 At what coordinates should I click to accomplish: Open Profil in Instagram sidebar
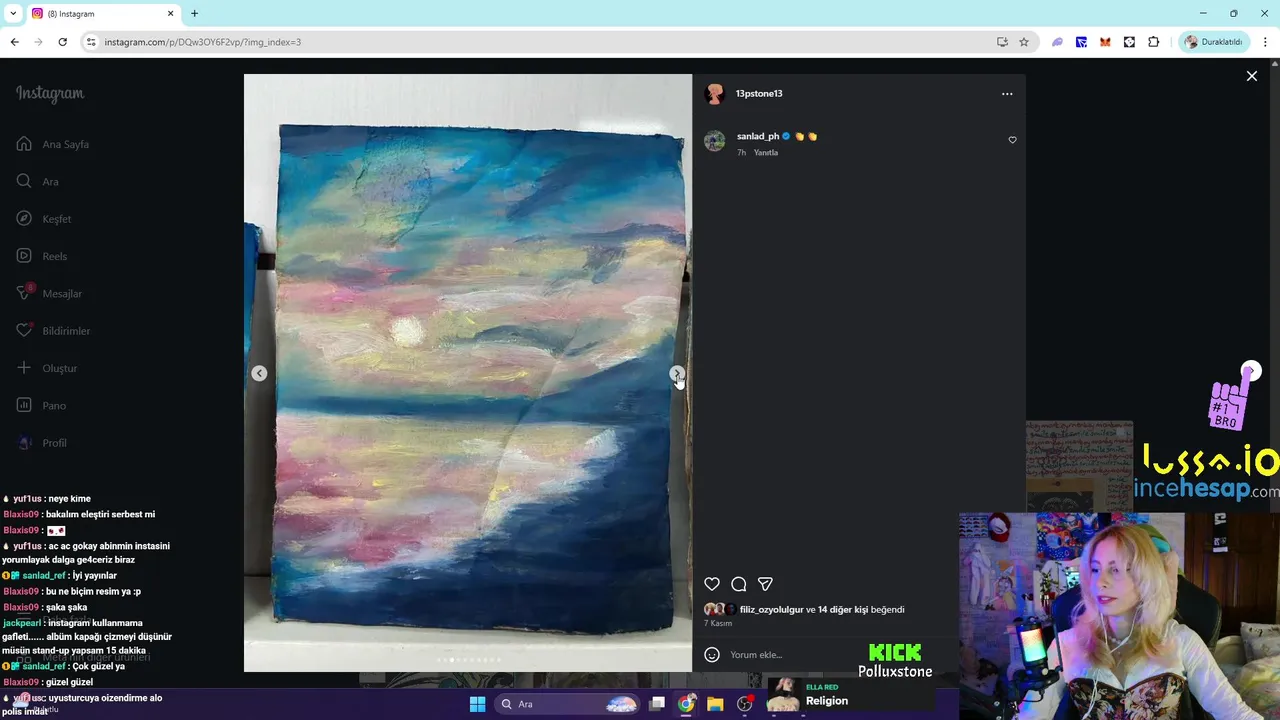41,443
